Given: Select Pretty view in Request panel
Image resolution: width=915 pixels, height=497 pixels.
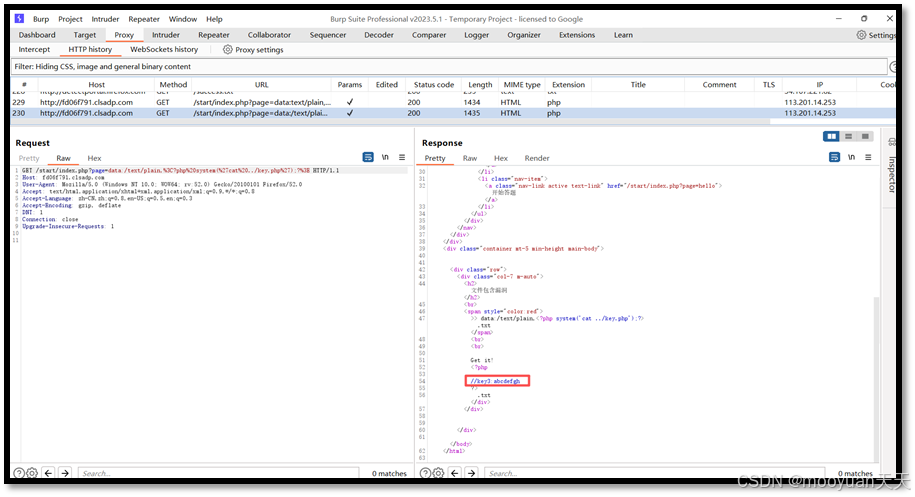Looking at the screenshot, I should coord(29,158).
